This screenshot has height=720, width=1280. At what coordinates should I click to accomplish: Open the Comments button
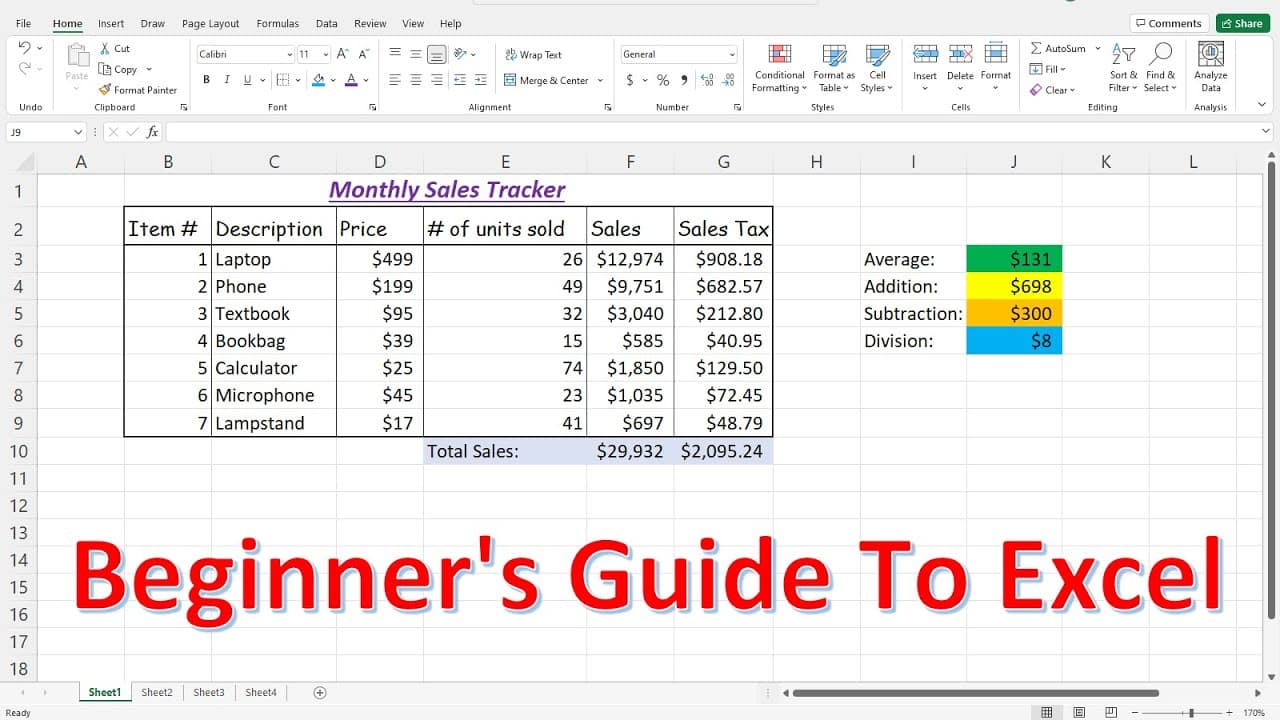(1168, 23)
